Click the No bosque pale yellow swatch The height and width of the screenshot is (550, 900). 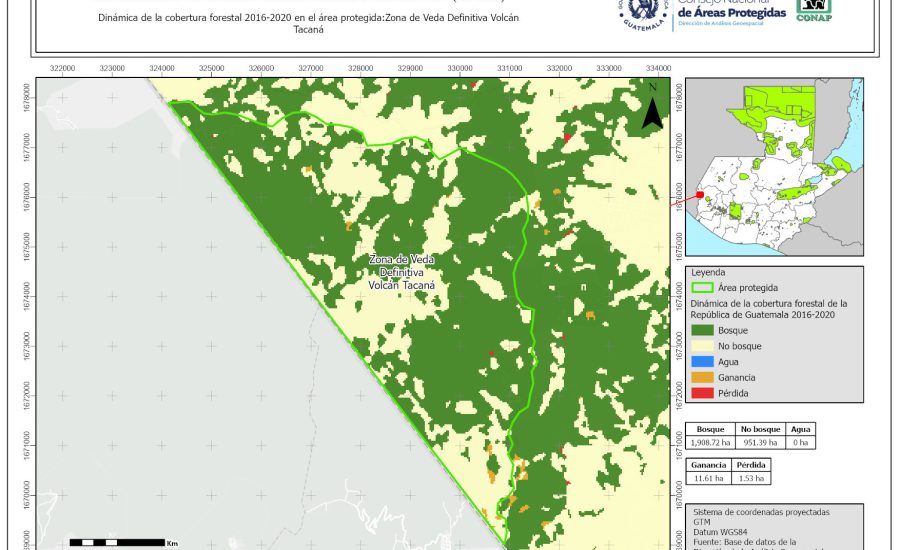(703, 346)
